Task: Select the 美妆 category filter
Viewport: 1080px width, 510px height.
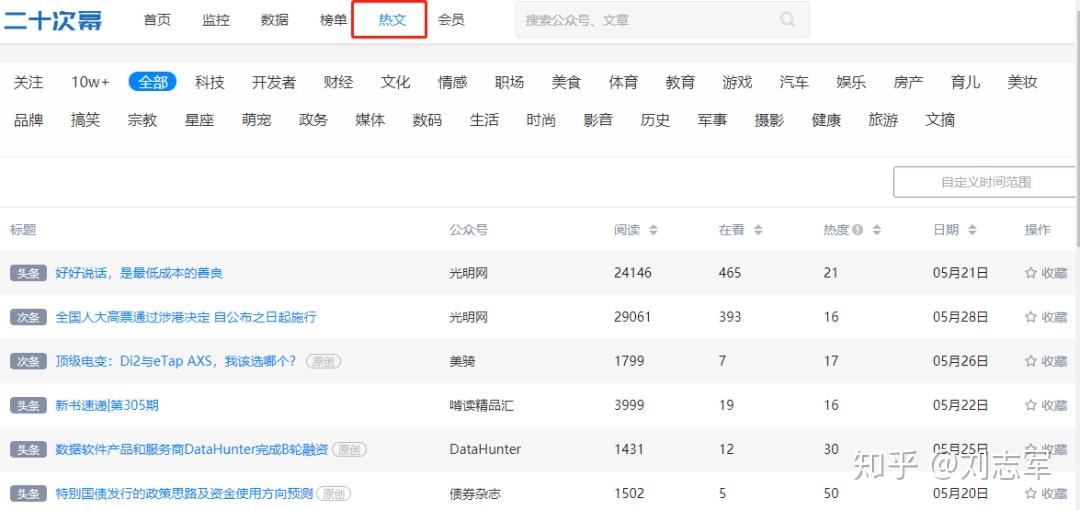Action: 1022,82
